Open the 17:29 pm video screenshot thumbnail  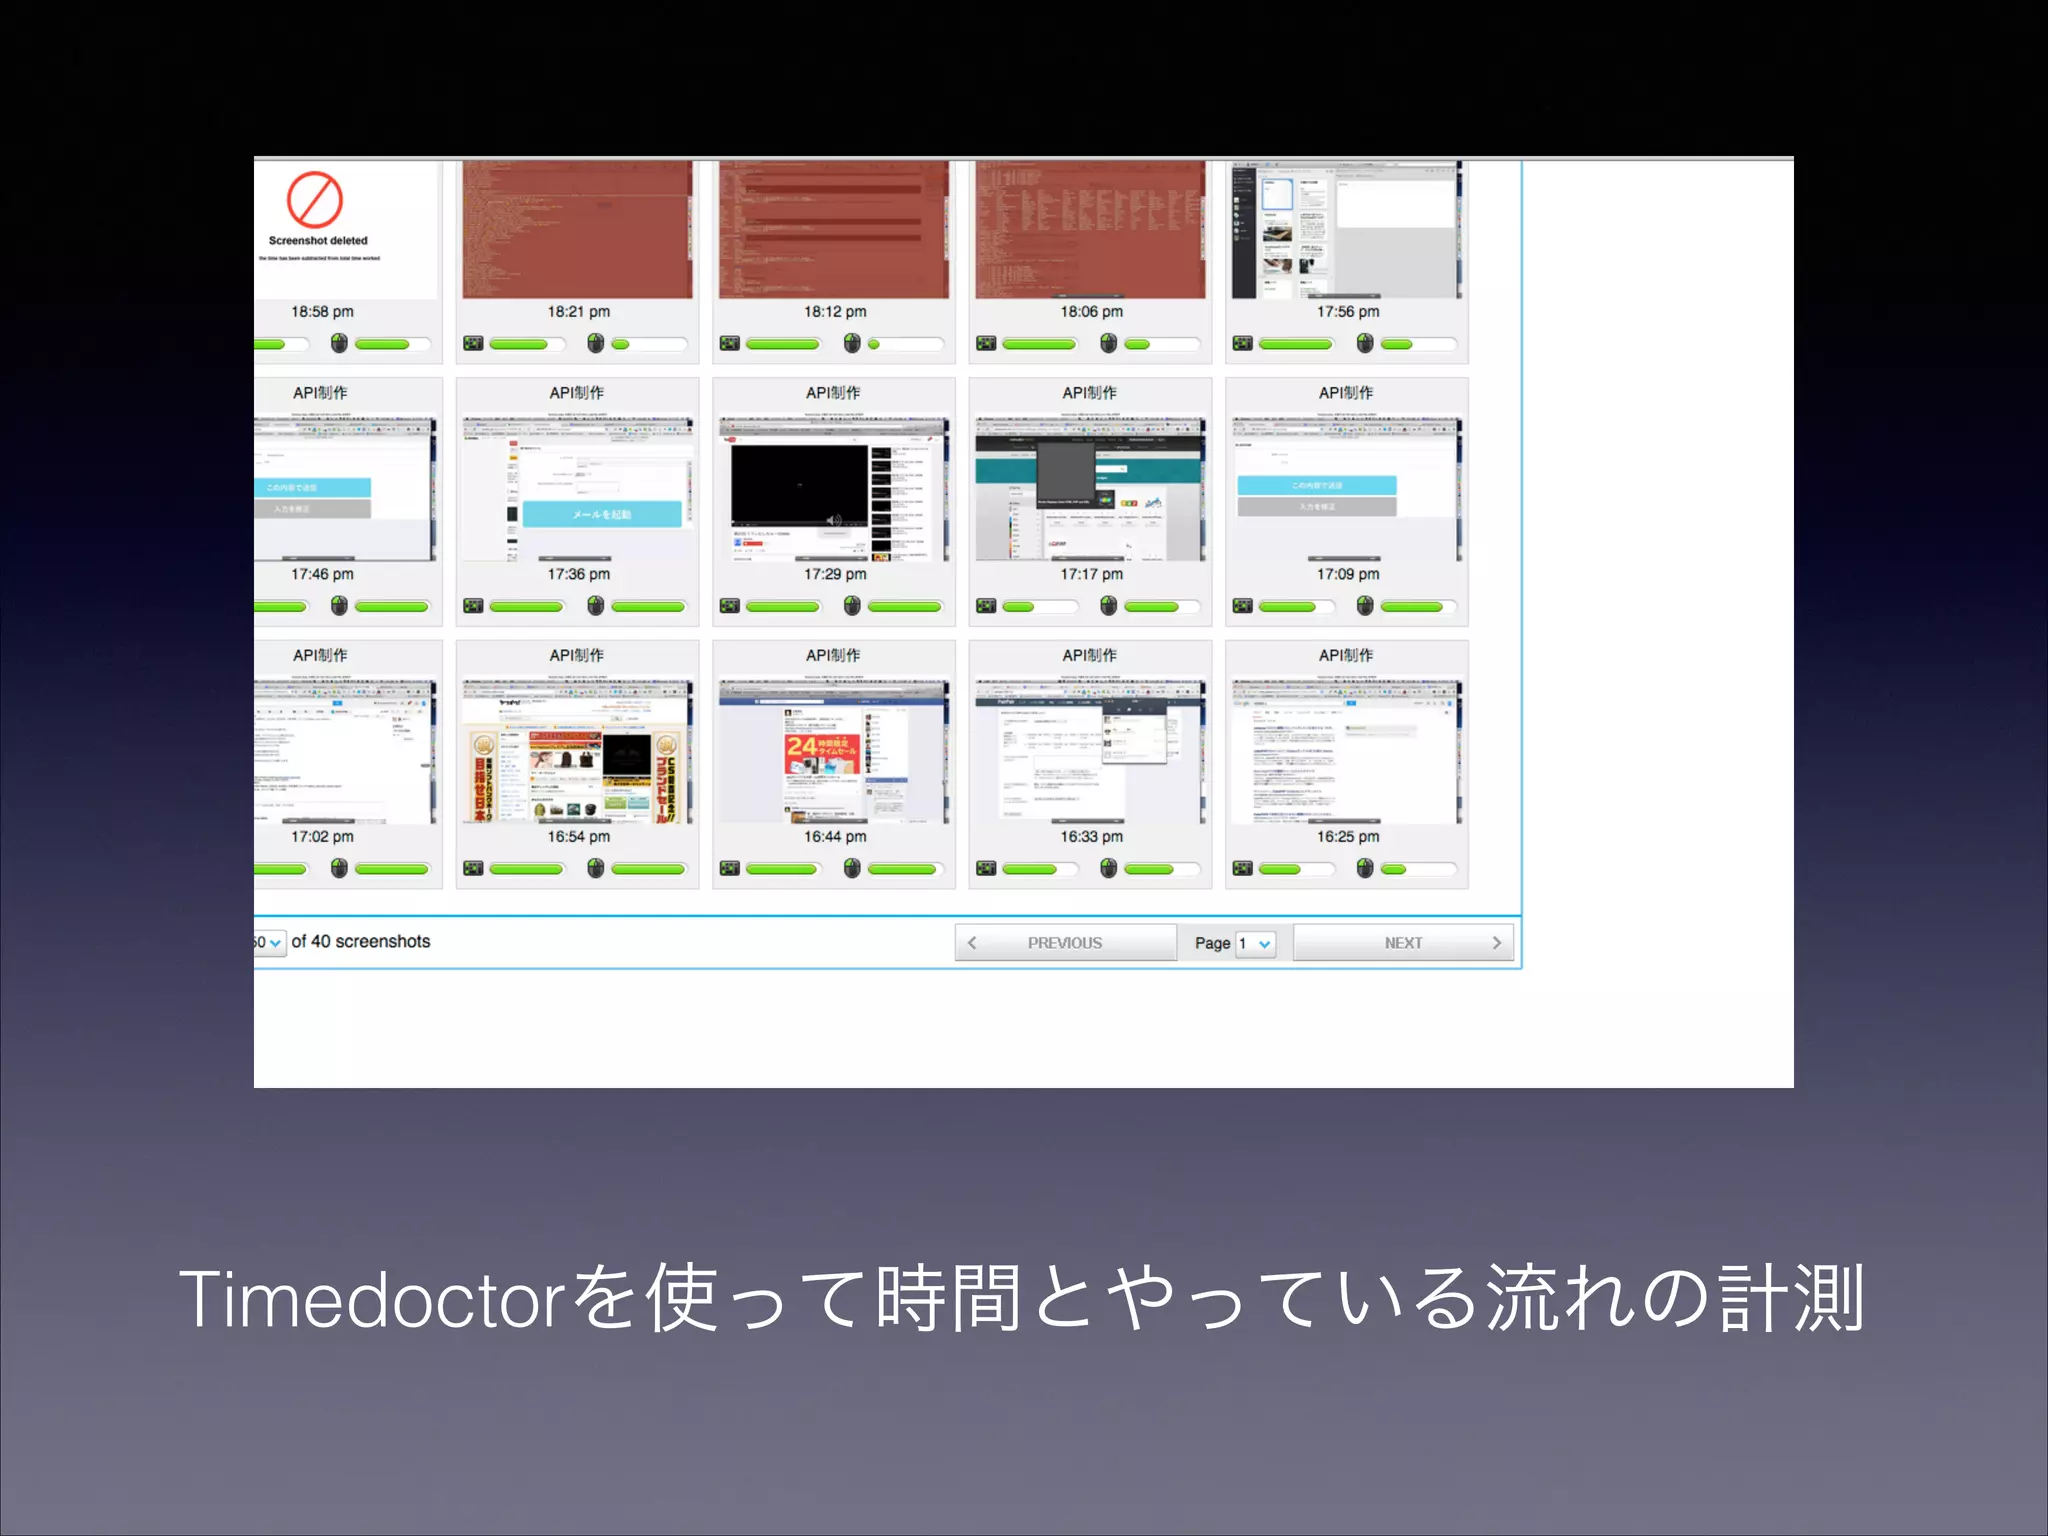click(x=834, y=489)
